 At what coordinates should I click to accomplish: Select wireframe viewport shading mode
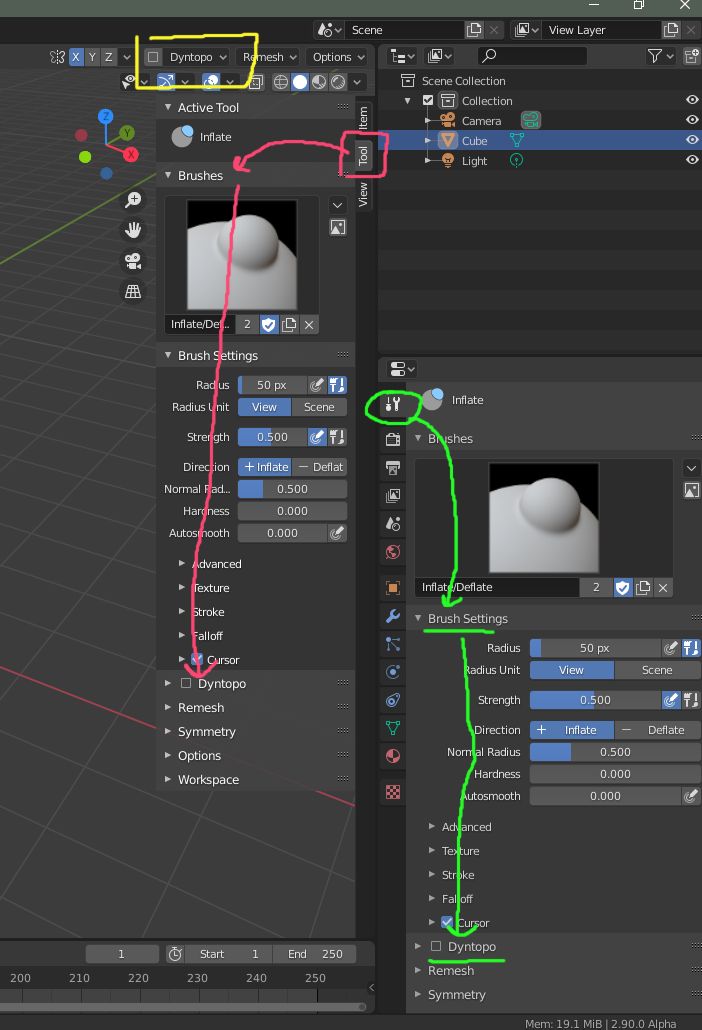tap(281, 81)
